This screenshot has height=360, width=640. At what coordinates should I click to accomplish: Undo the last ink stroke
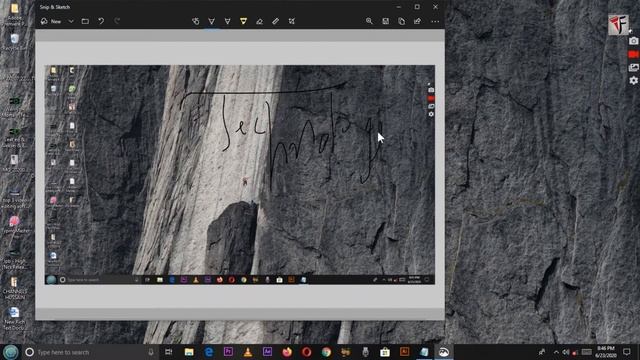click(x=101, y=21)
